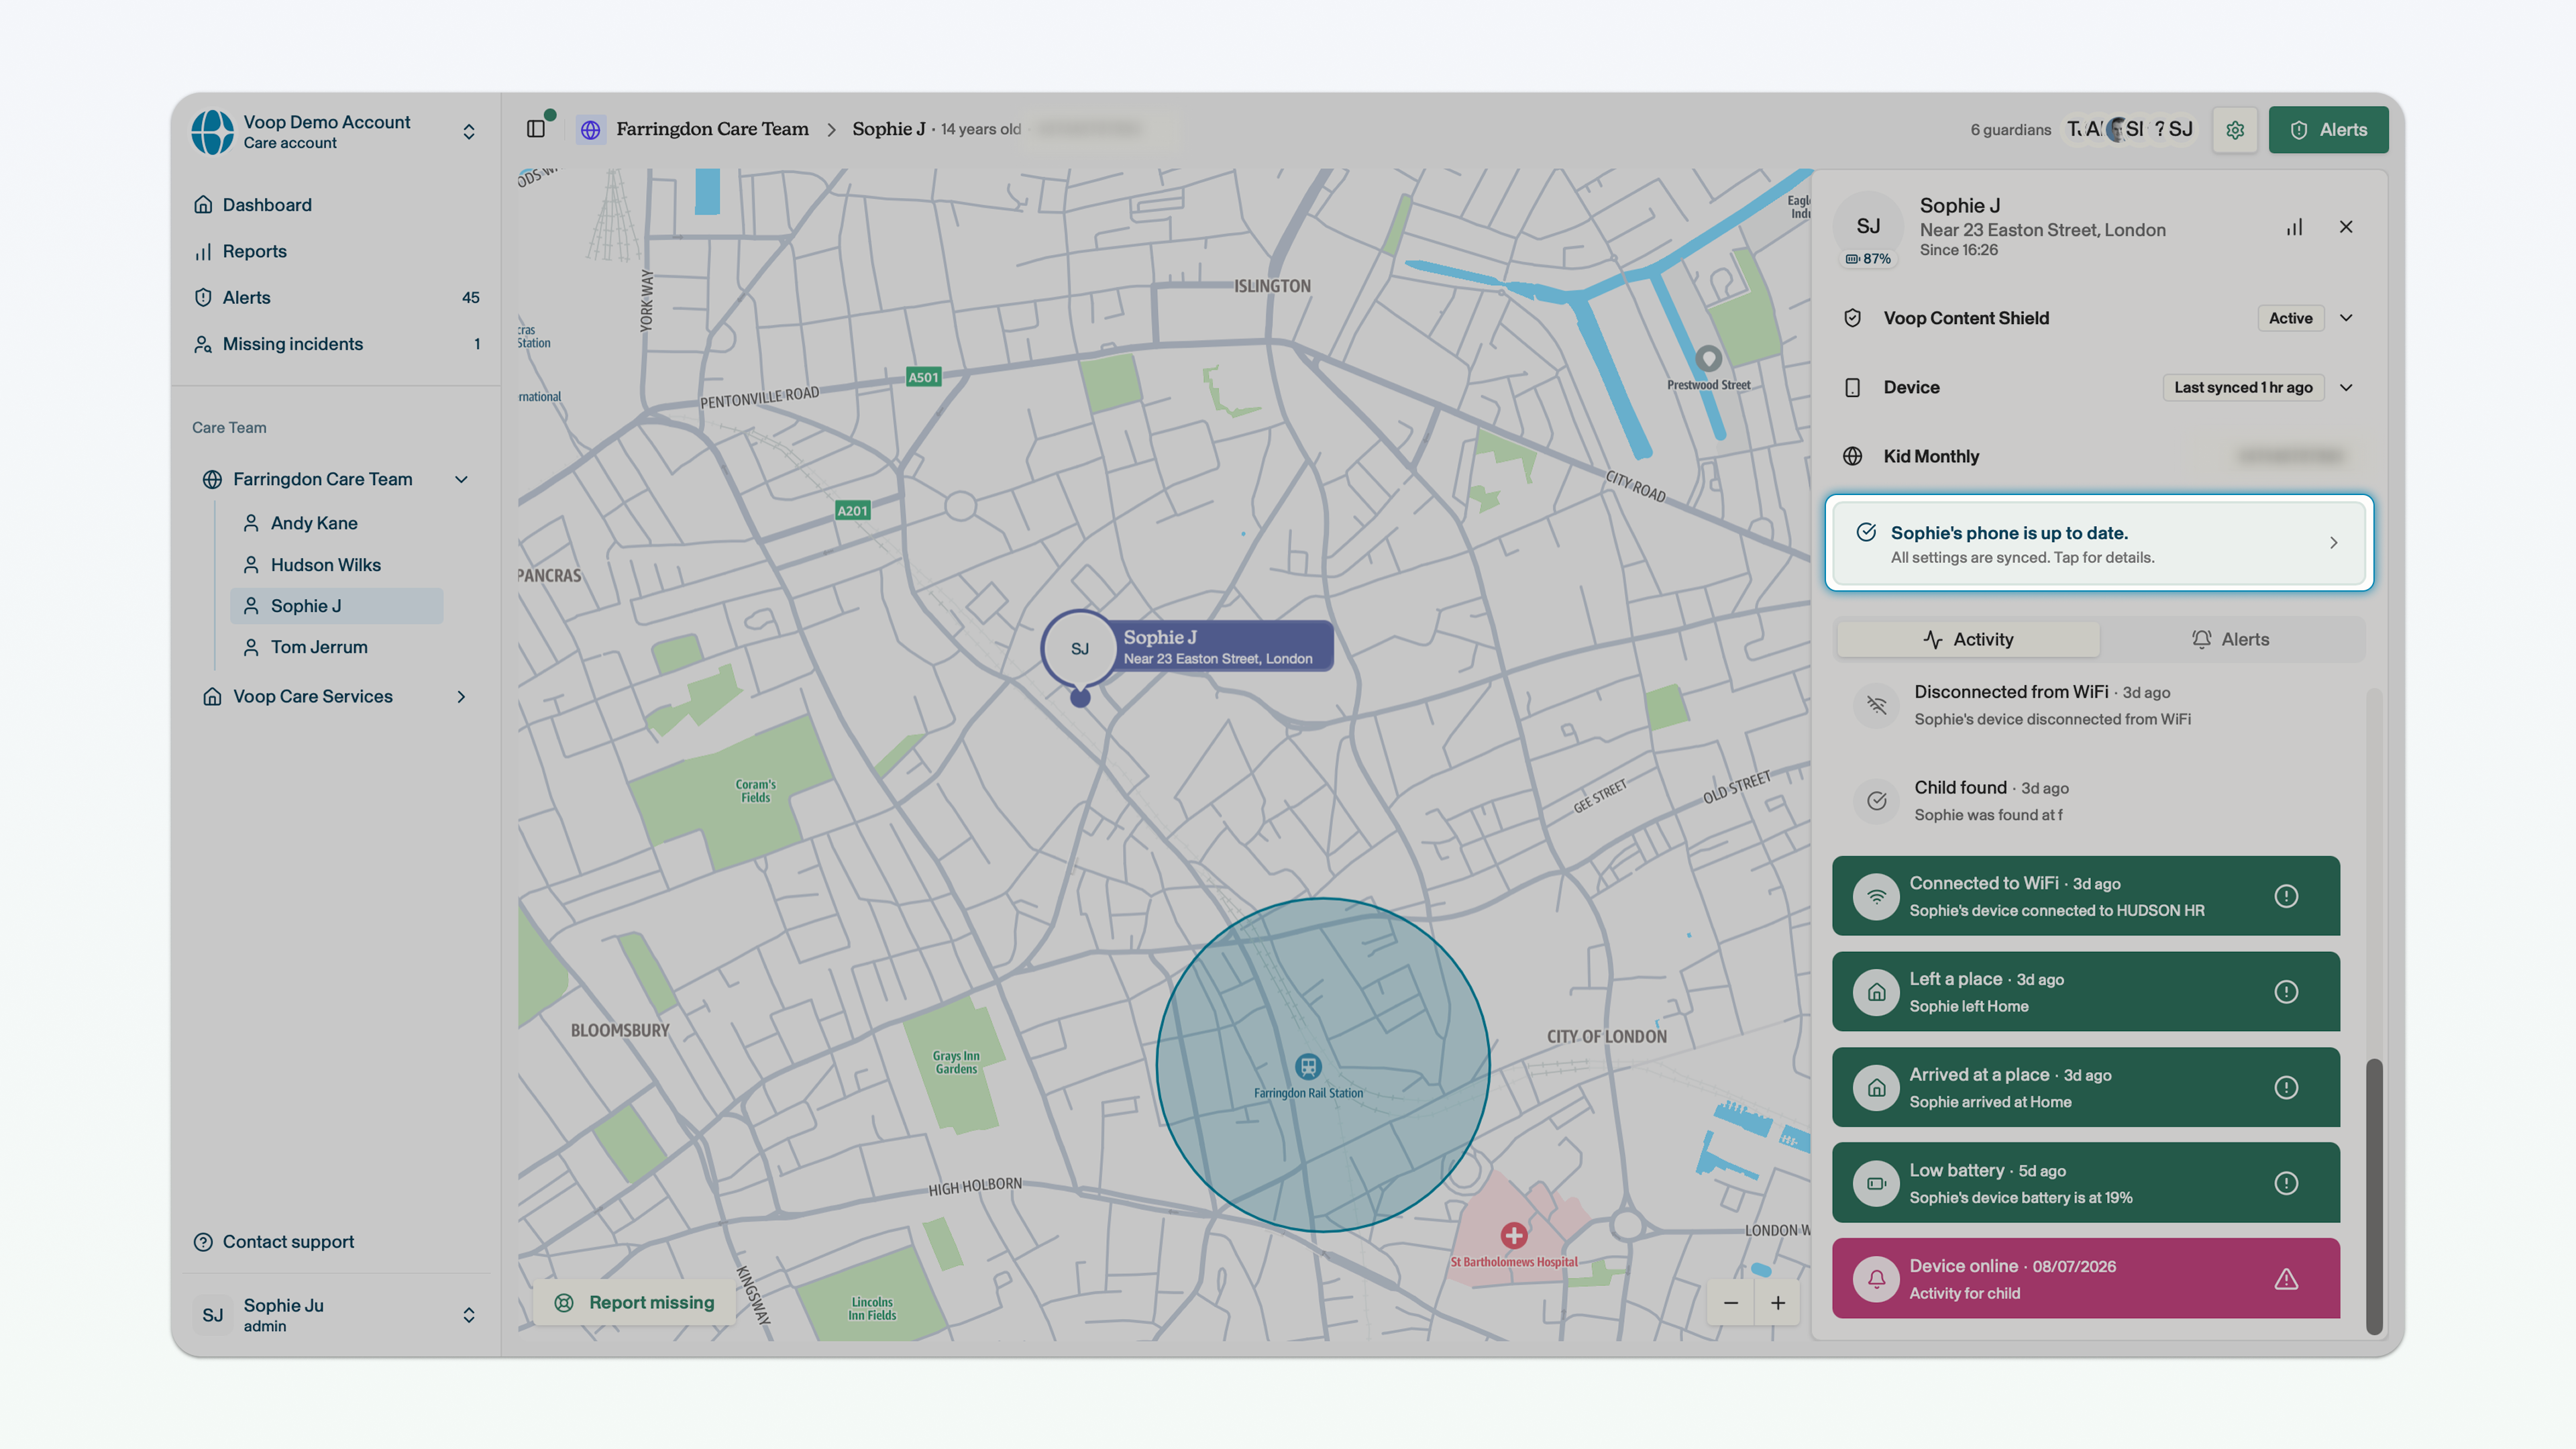Open the settings gear icon

tap(2235, 130)
